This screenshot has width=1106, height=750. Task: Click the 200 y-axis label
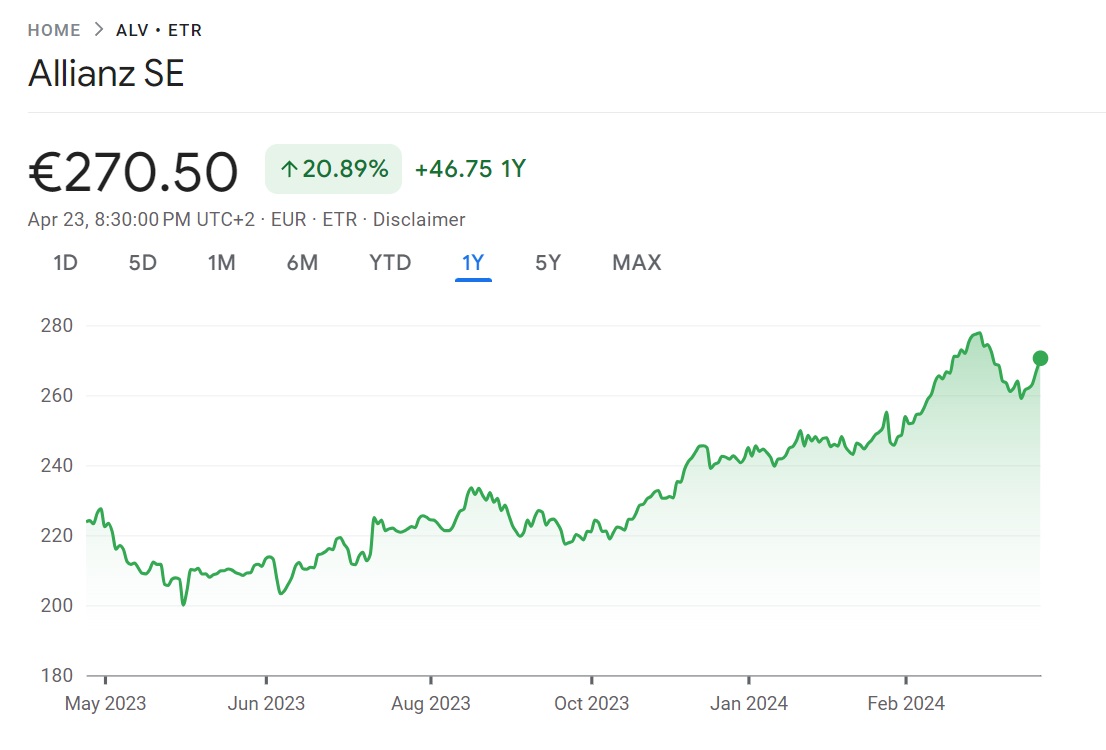click(56, 605)
